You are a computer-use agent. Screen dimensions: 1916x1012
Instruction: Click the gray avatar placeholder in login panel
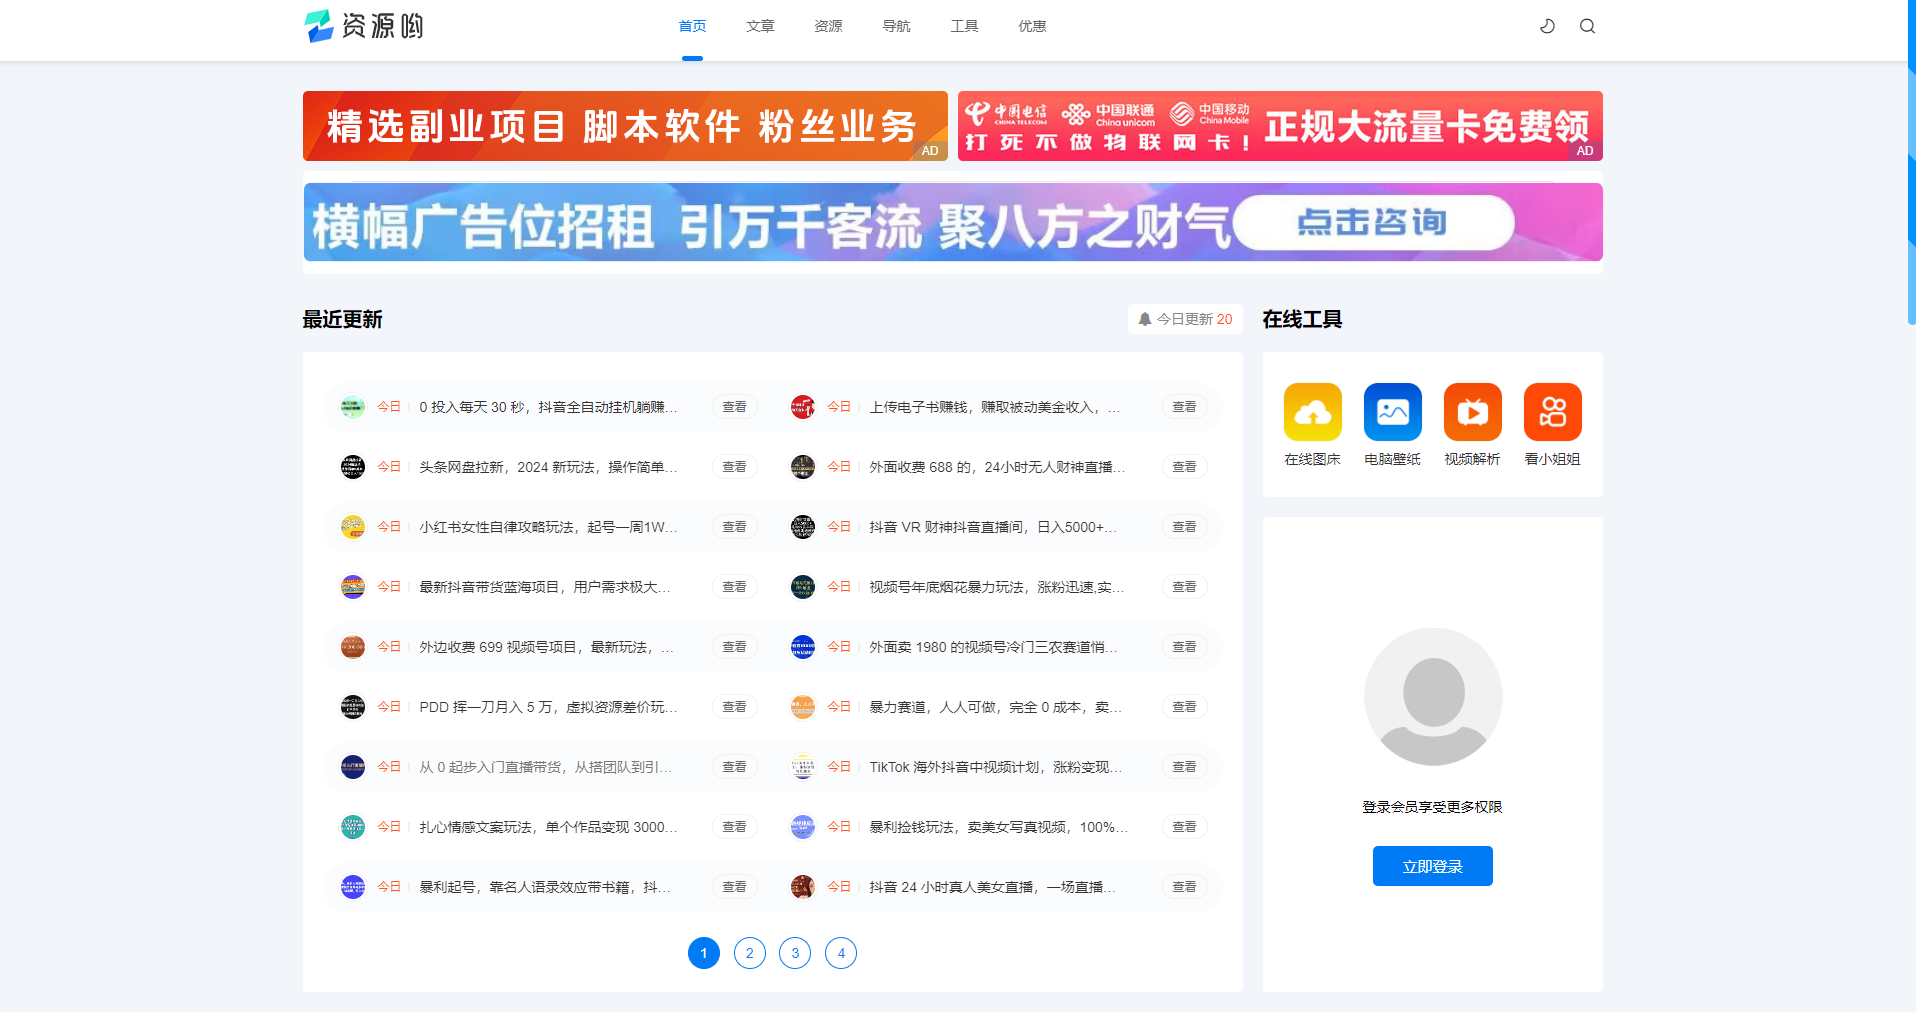(1432, 696)
